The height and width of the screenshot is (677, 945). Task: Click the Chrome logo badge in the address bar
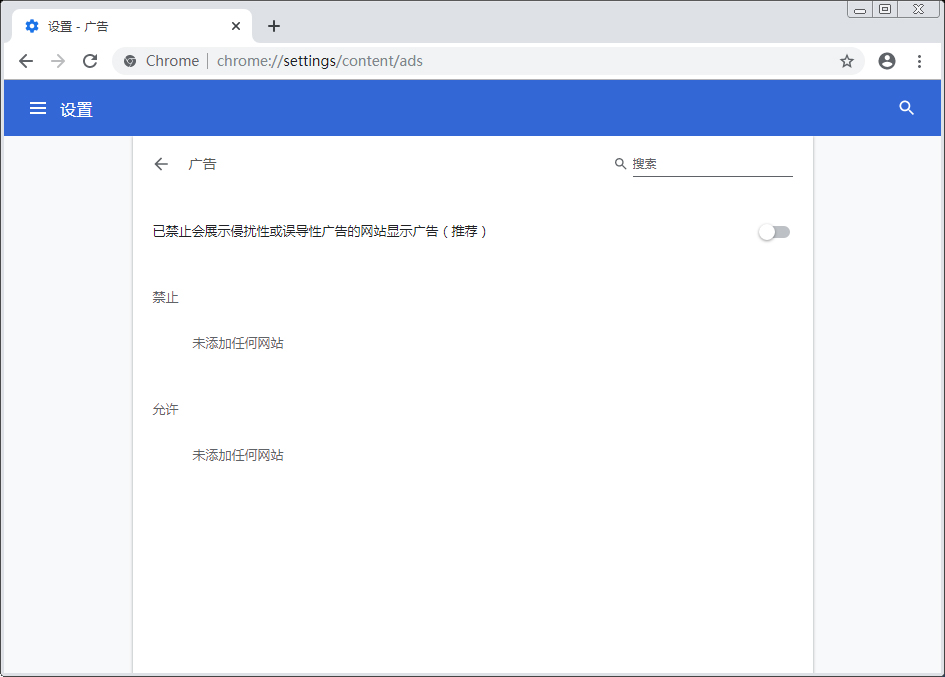click(x=129, y=61)
